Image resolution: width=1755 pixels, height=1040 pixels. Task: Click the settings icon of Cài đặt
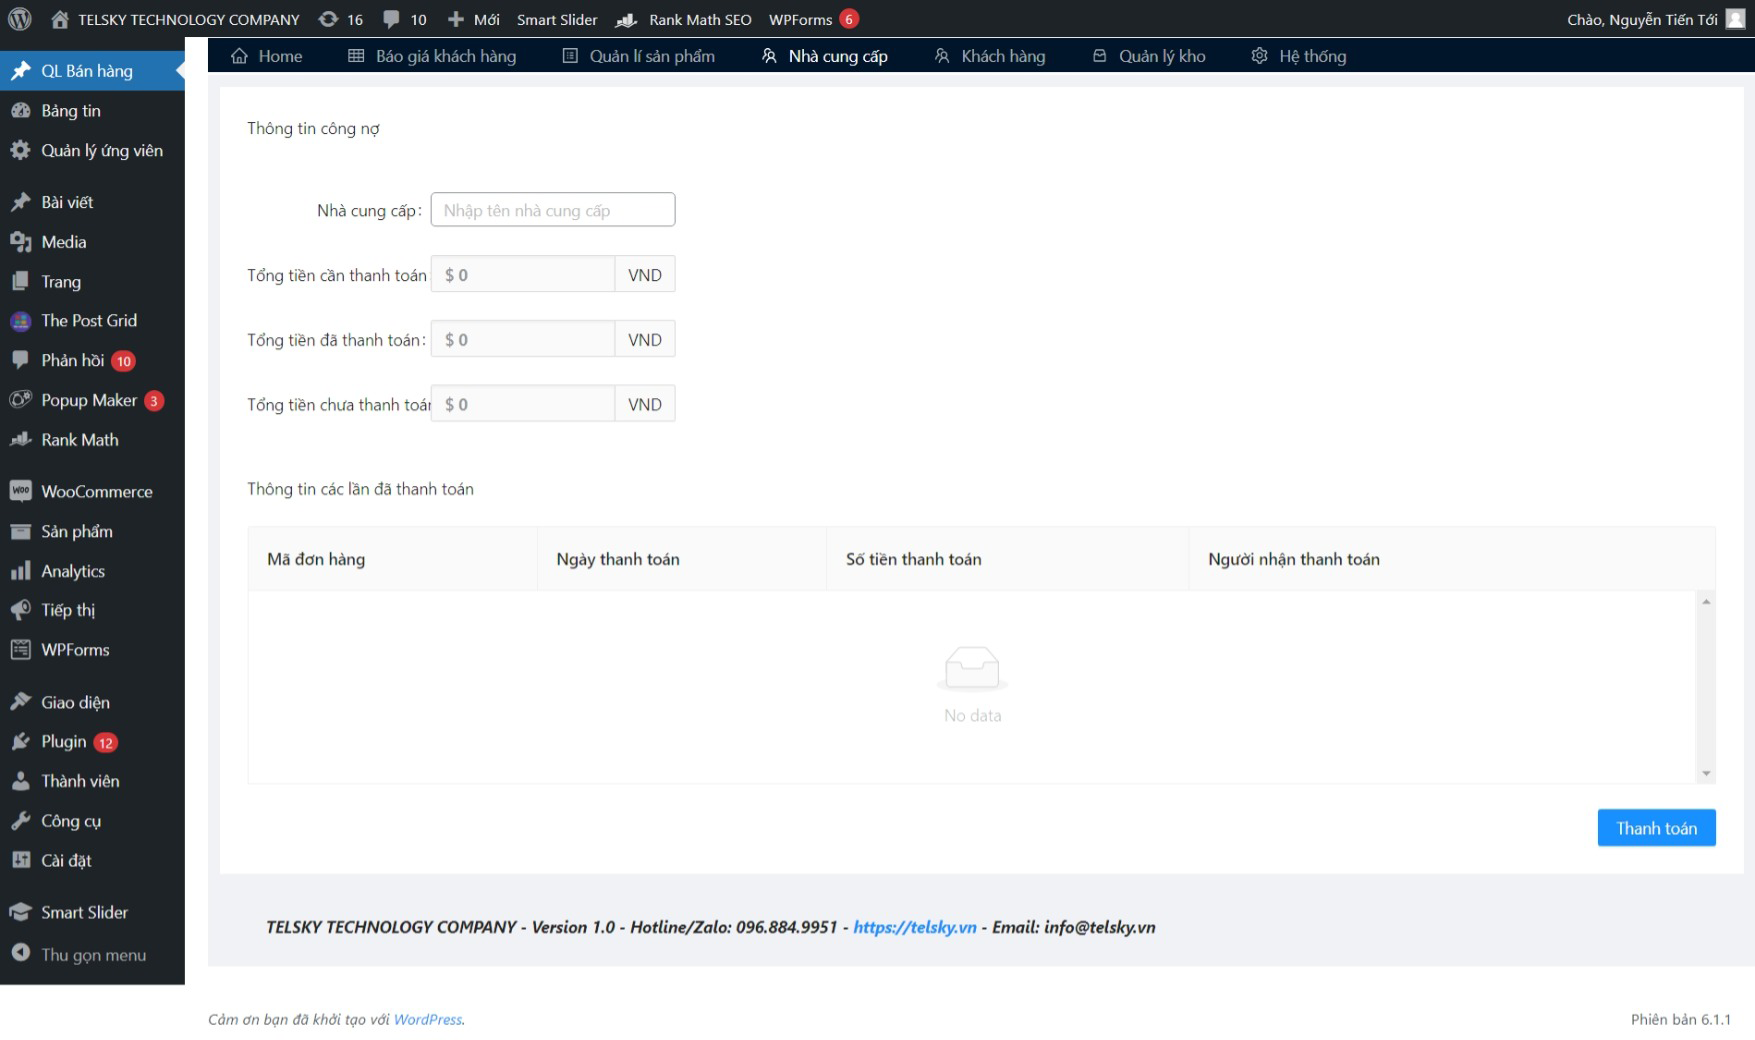click(x=20, y=860)
